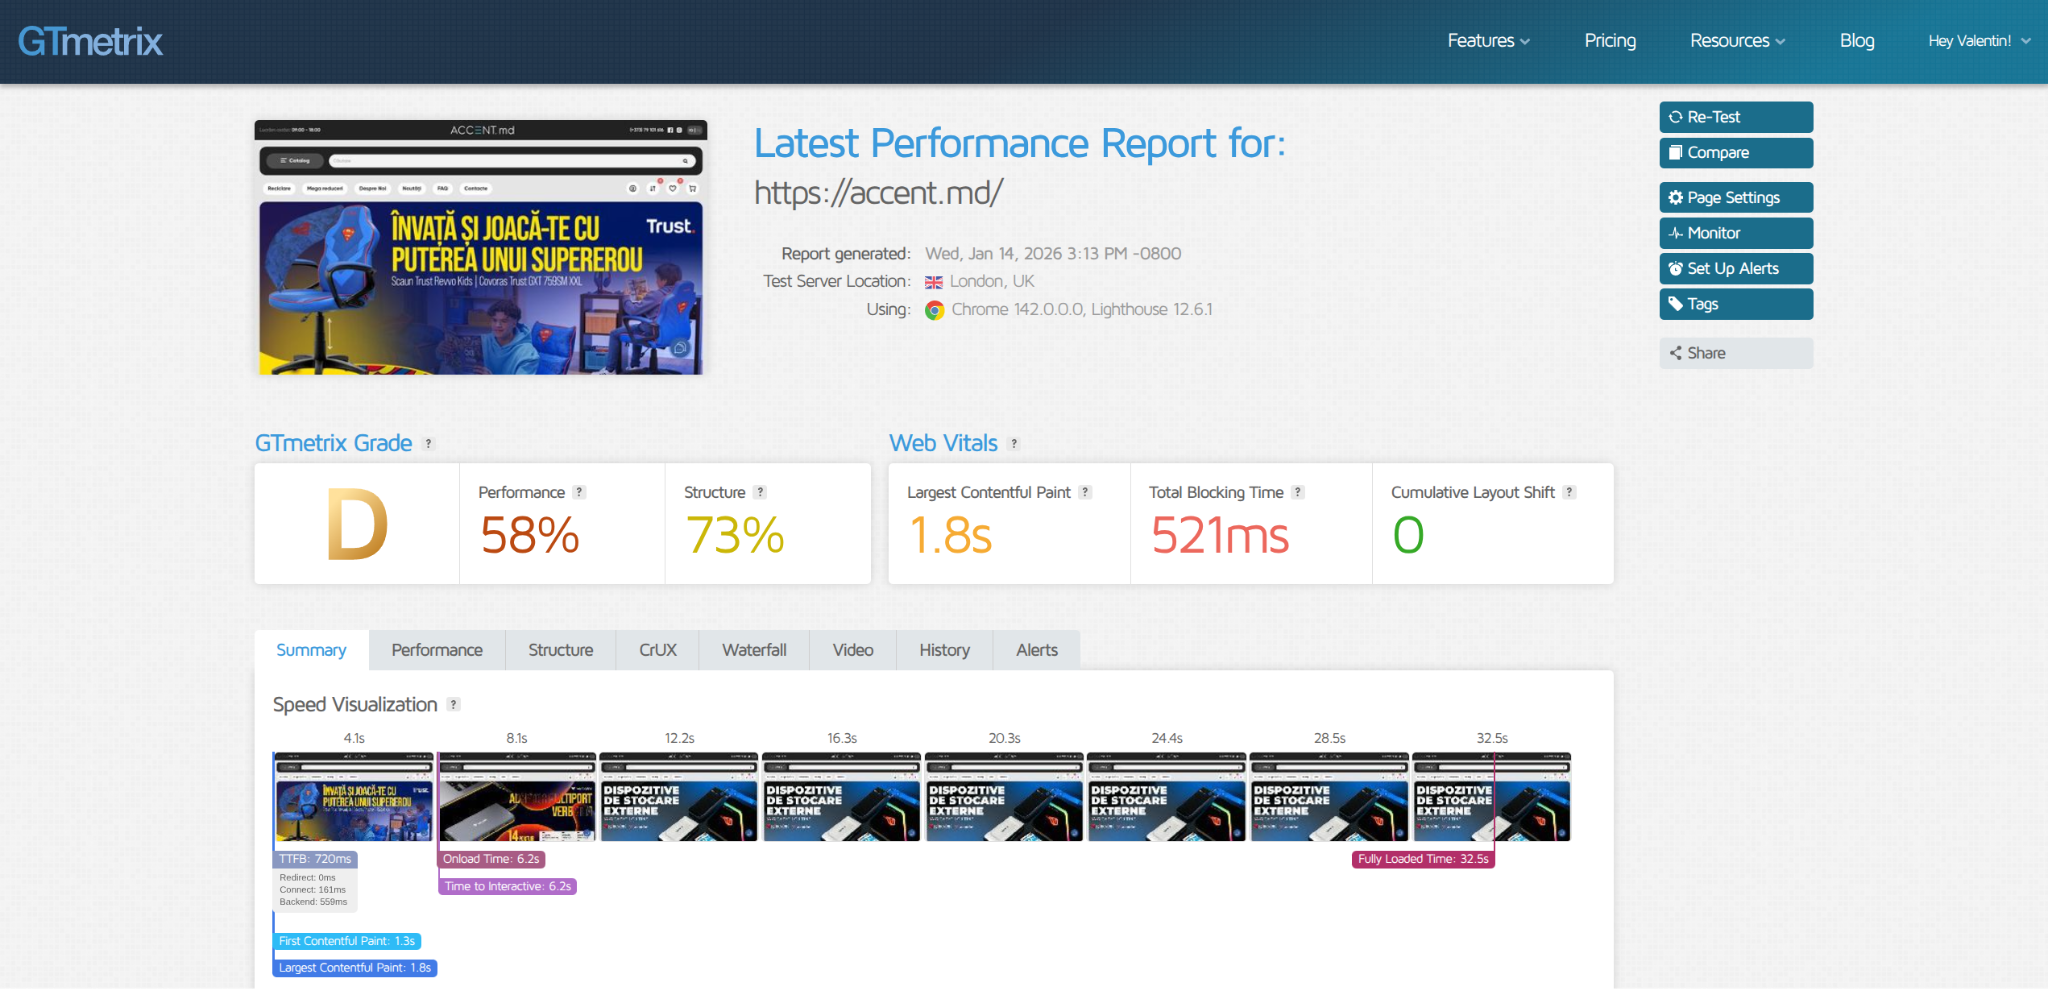Open the Speed Visualization help icon

(x=453, y=705)
